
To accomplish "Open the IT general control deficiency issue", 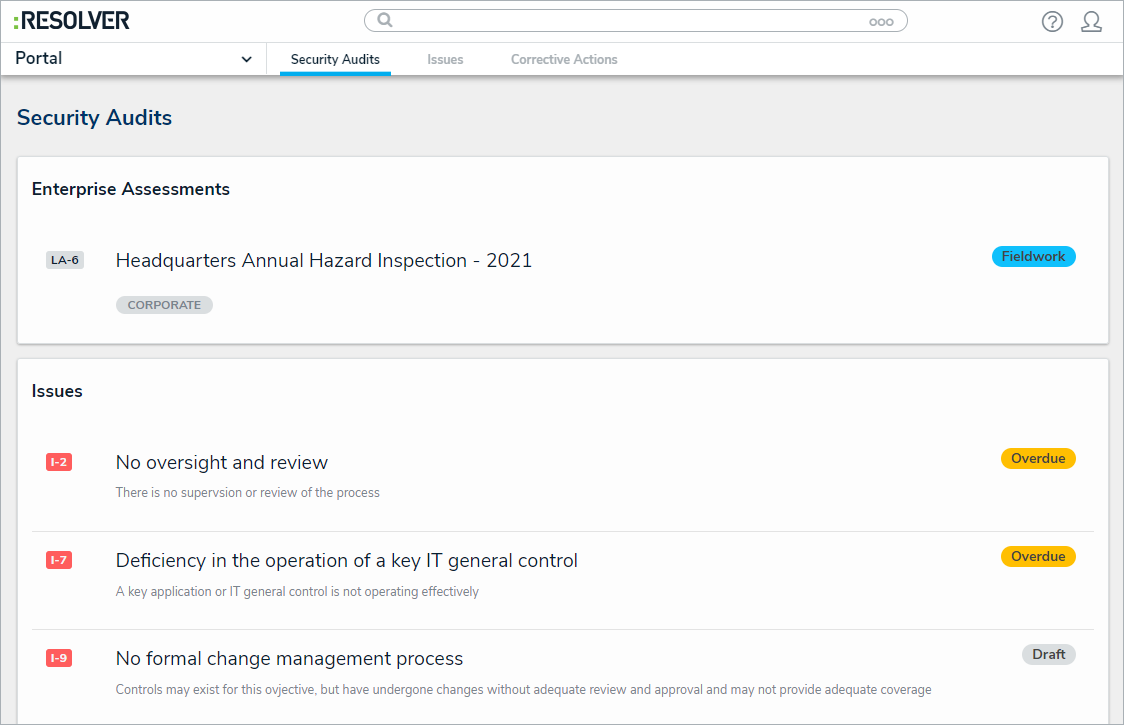I will 347,561.
